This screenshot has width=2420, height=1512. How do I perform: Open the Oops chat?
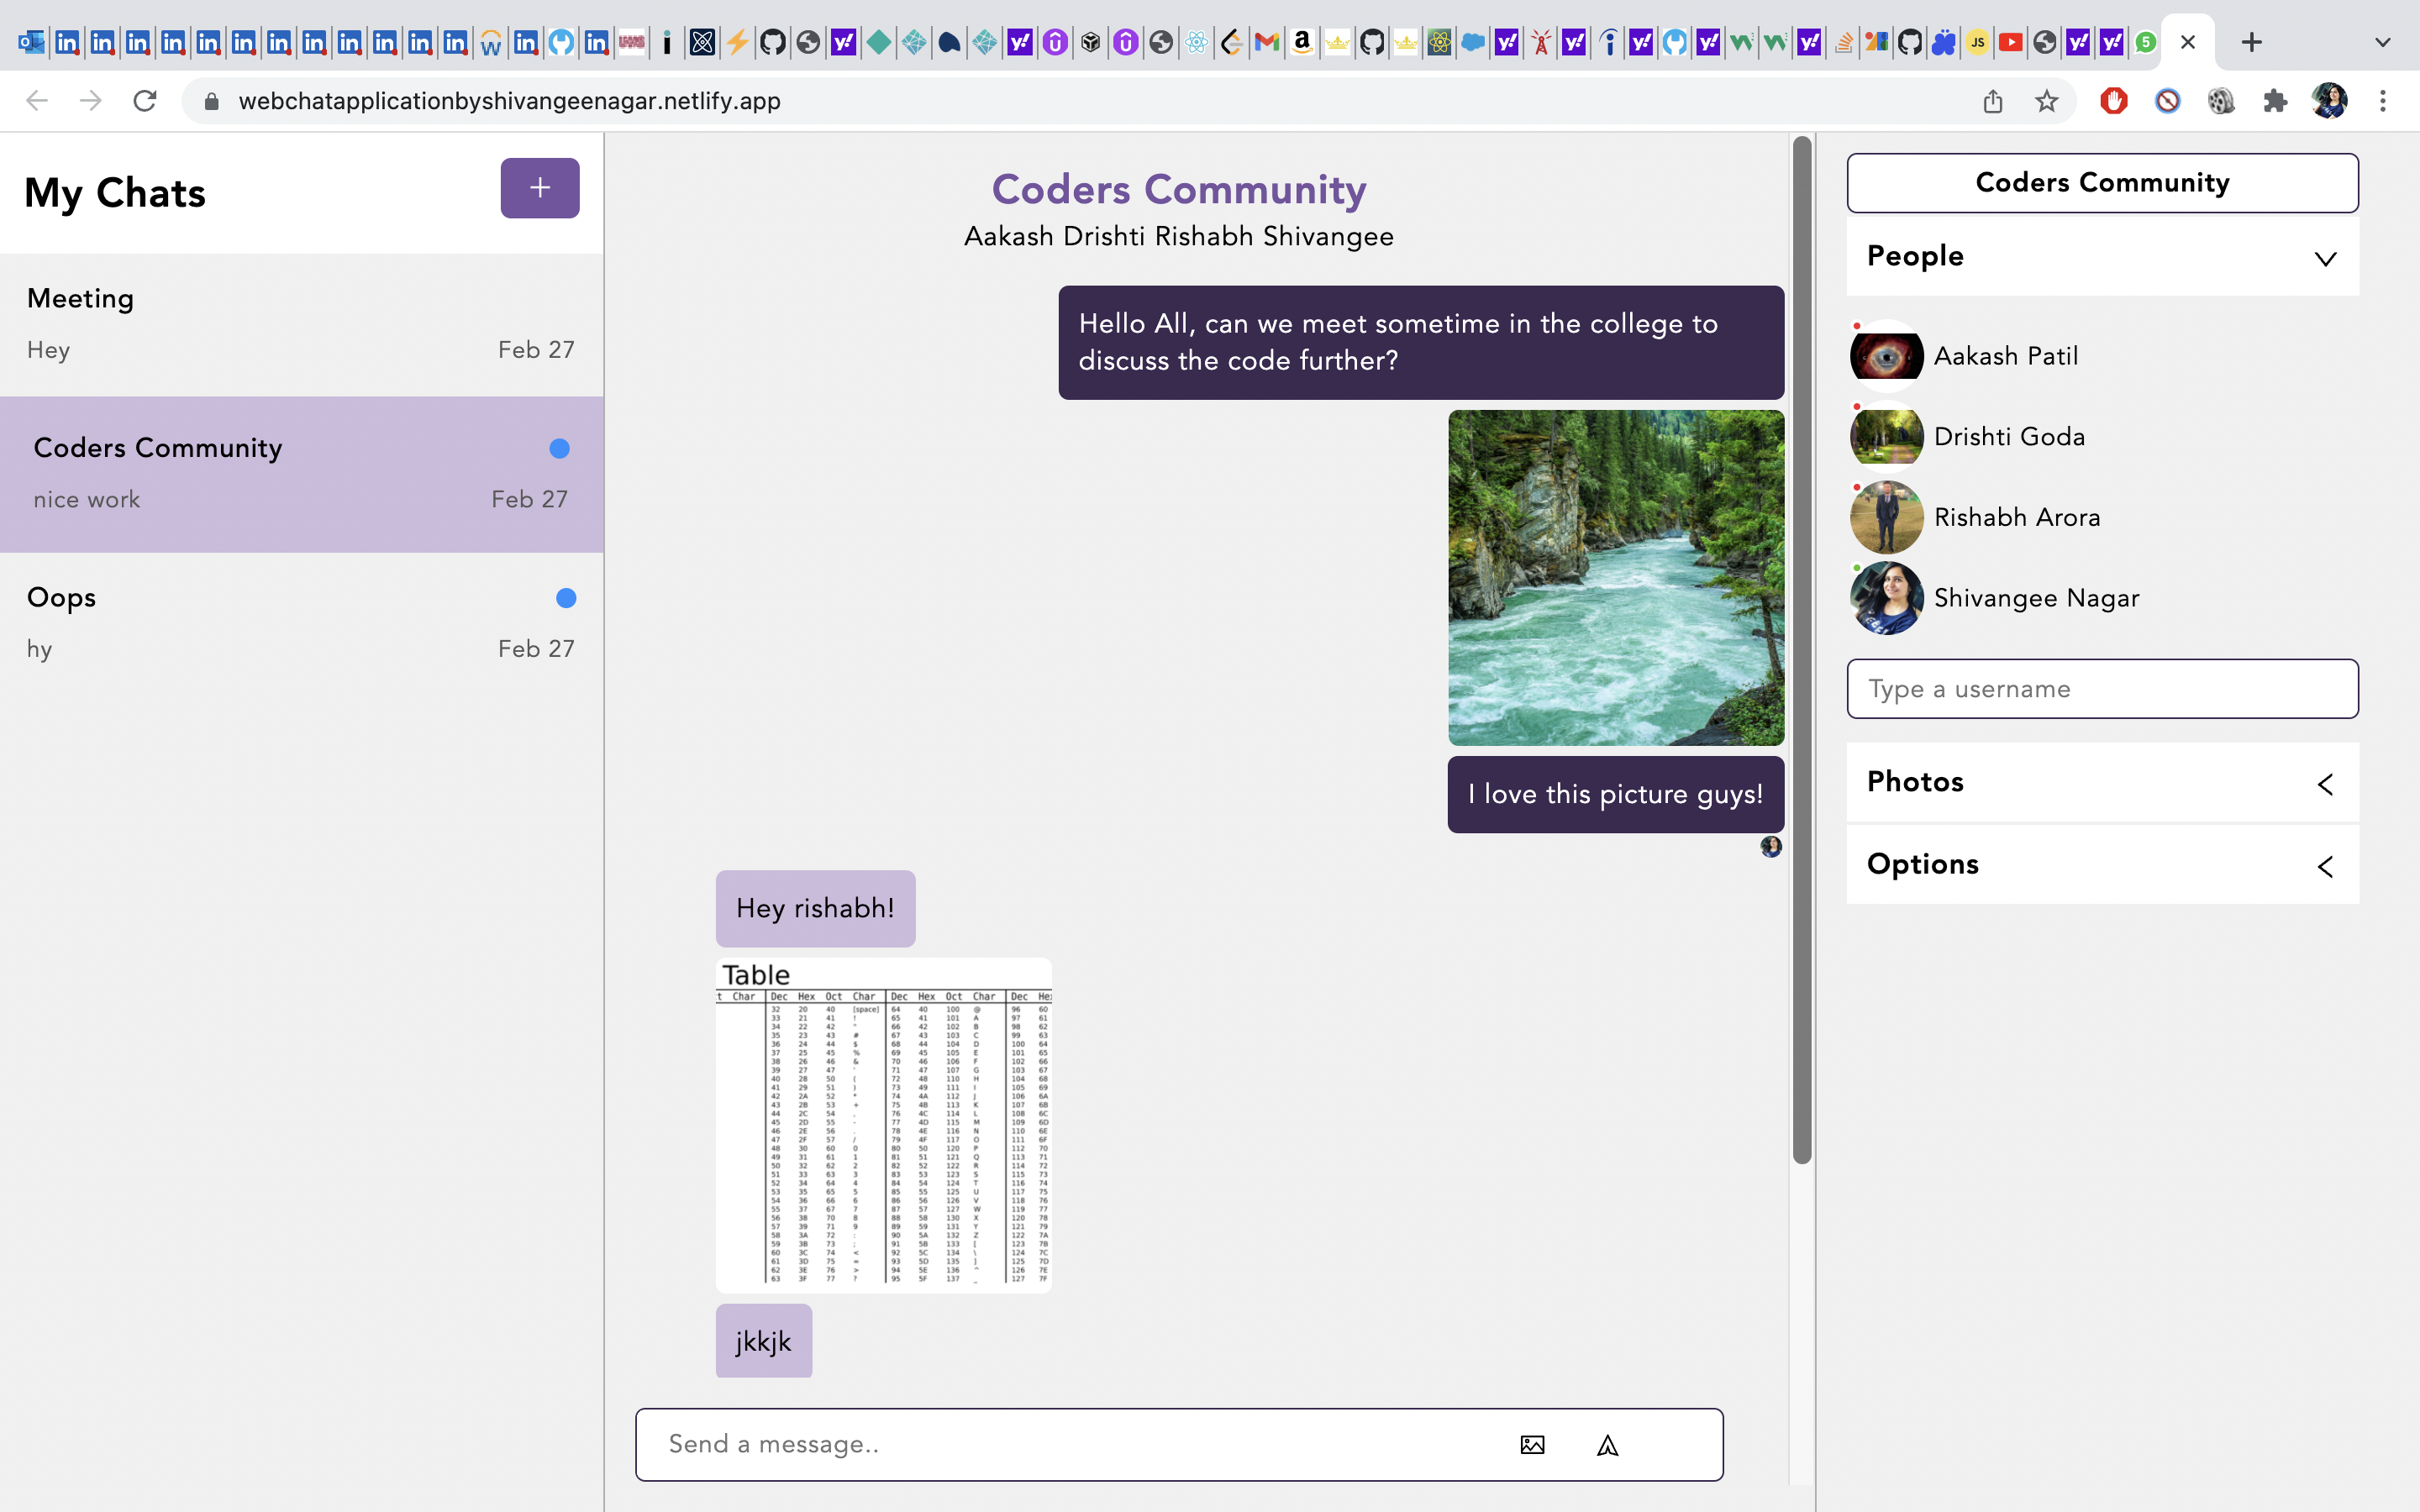point(301,624)
